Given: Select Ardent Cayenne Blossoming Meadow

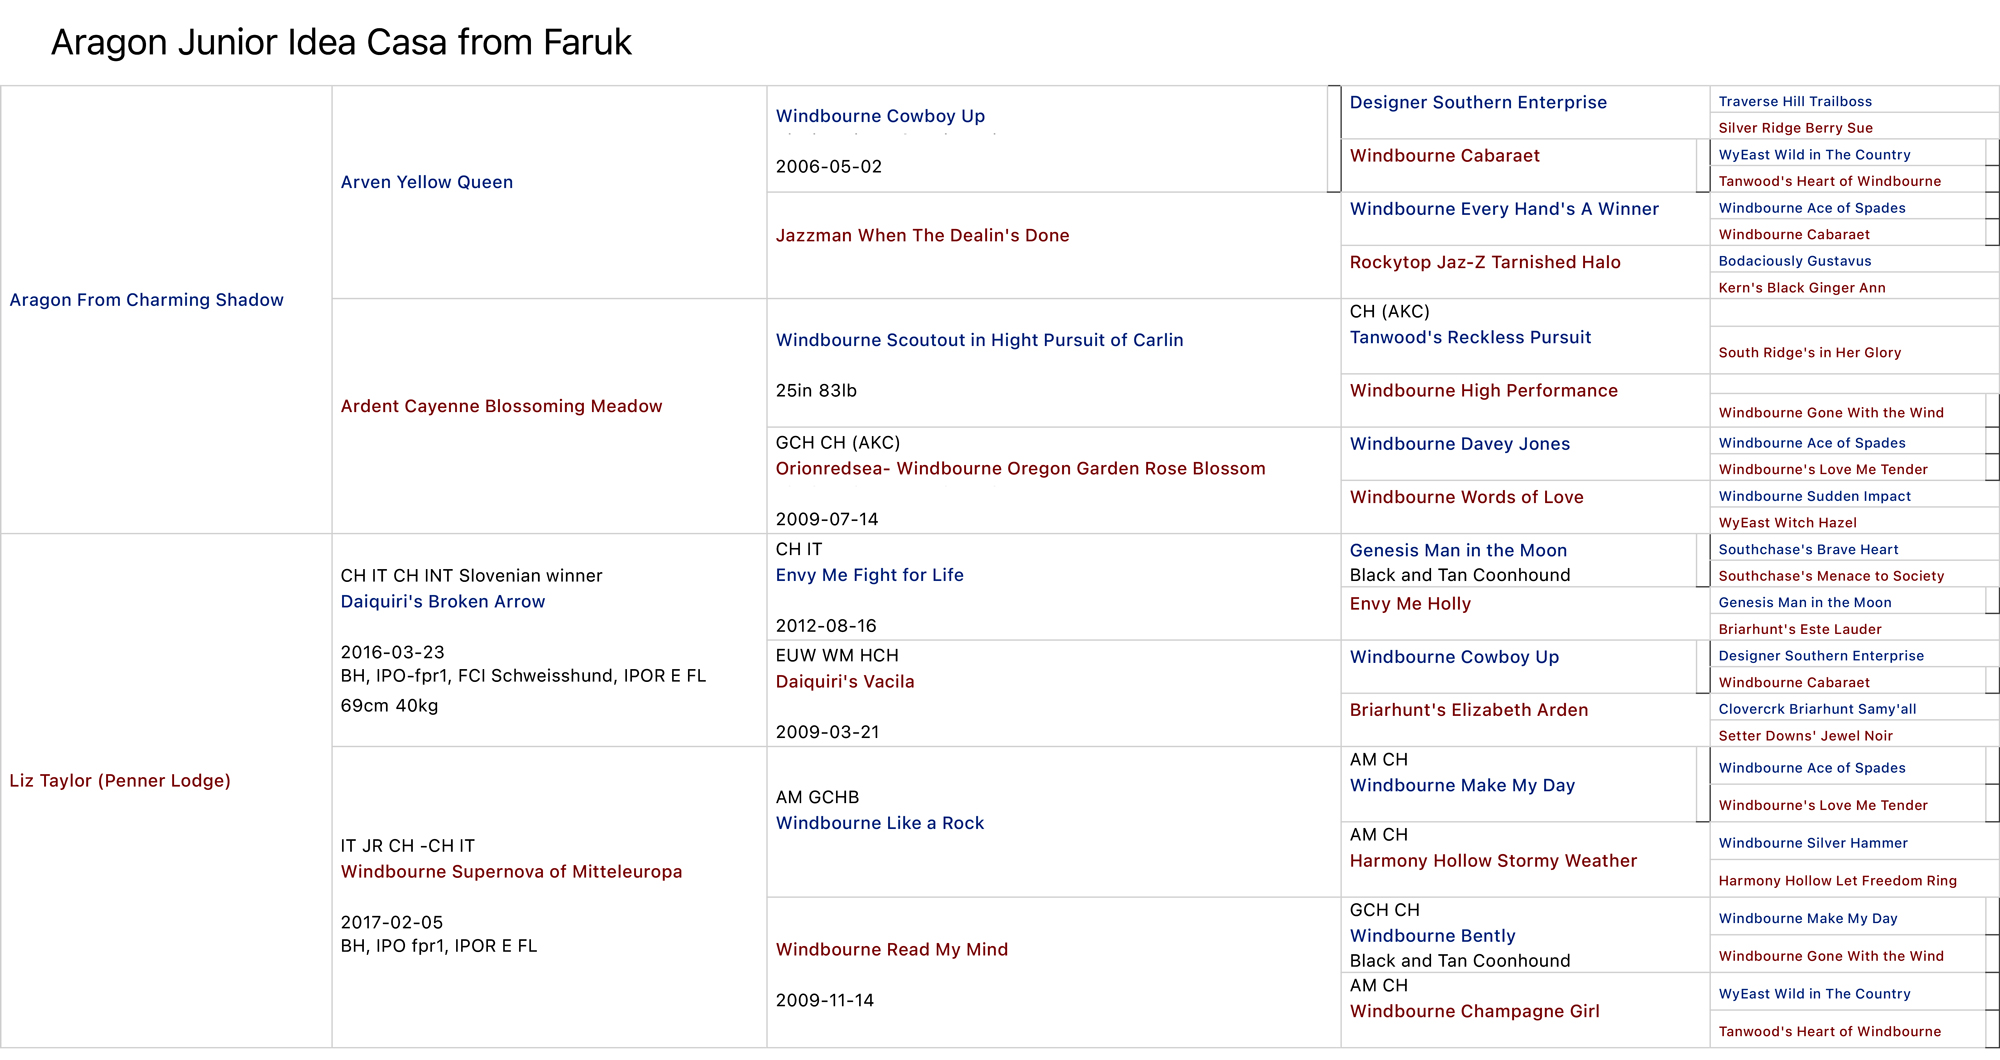Looking at the screenshot, I should point(501,406).
